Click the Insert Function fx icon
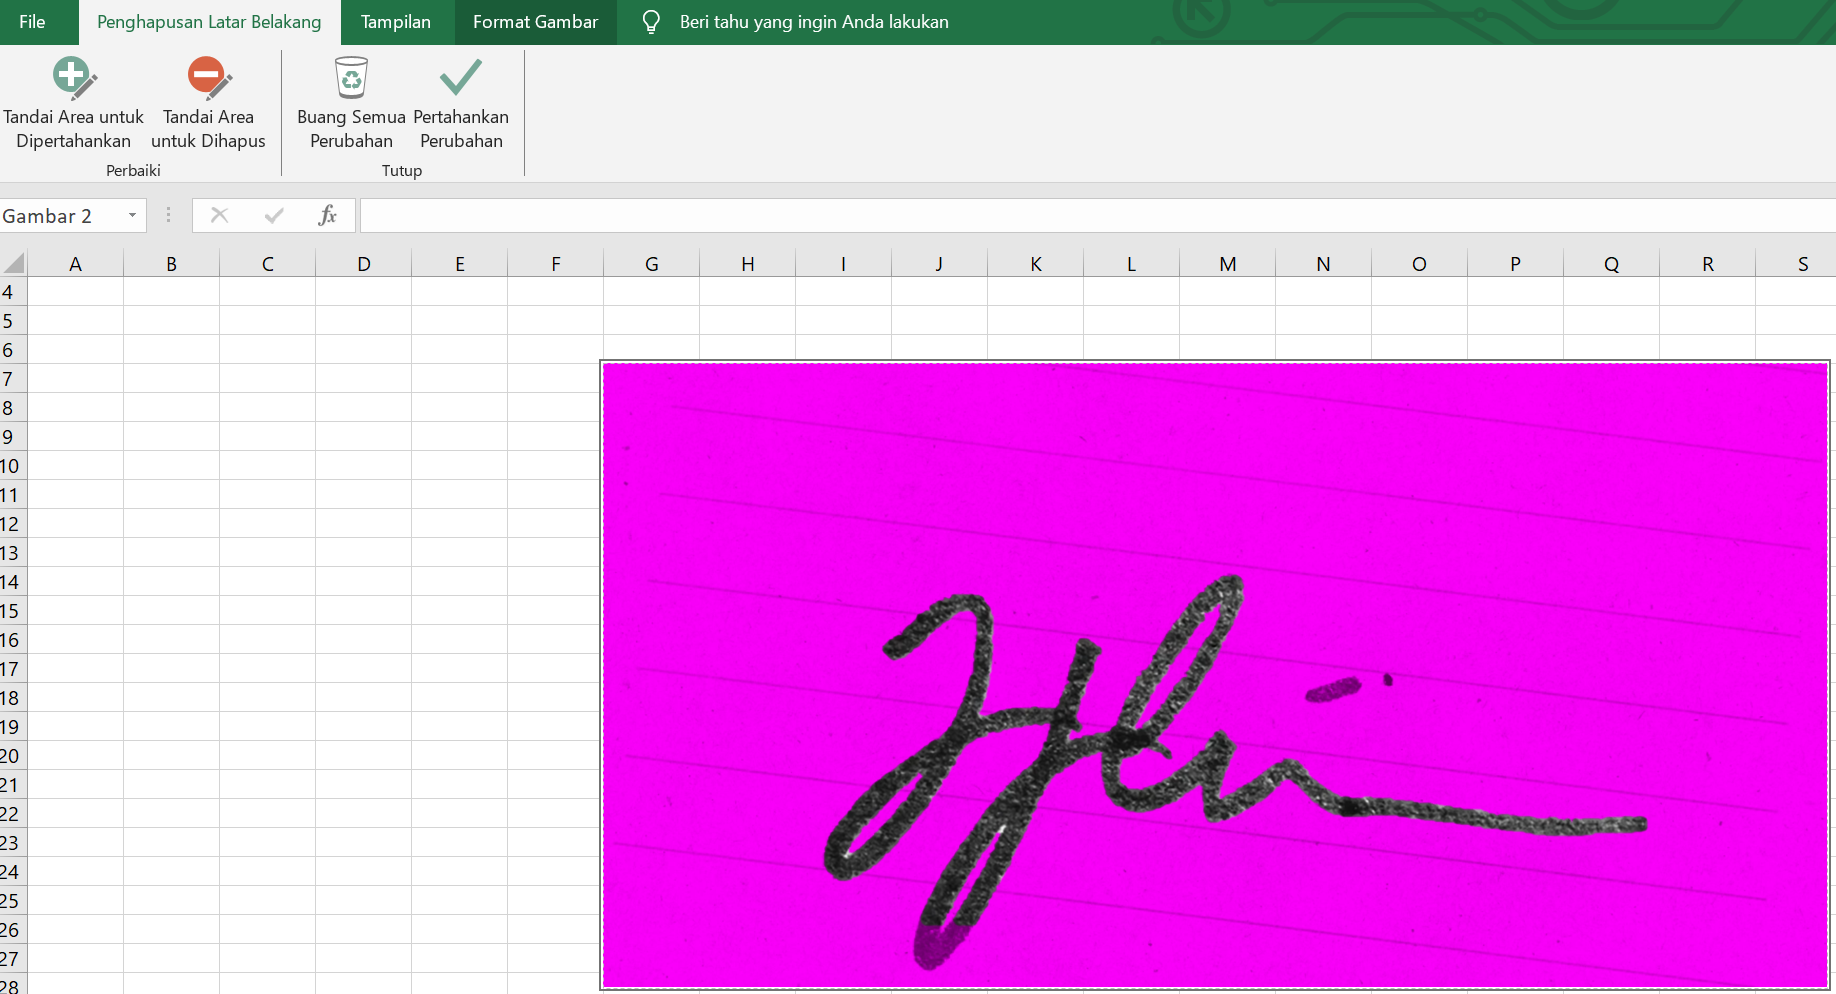 click(x=327, y=214)
